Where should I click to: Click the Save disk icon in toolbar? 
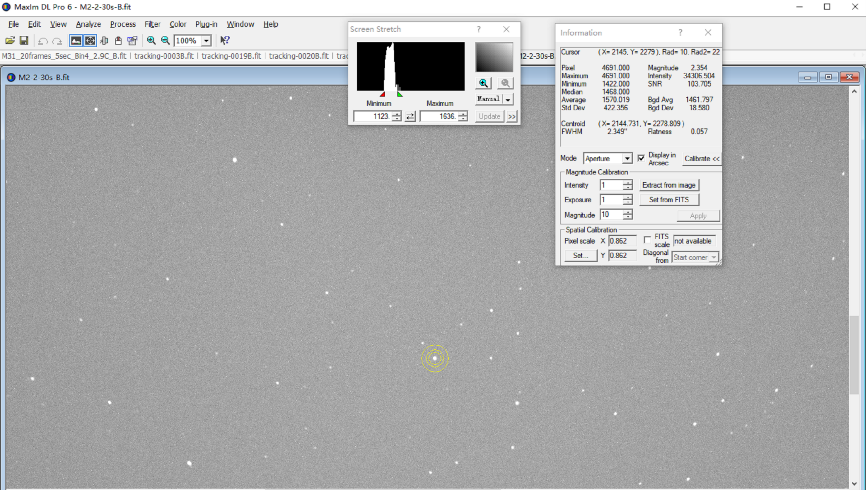pos(23,41)
